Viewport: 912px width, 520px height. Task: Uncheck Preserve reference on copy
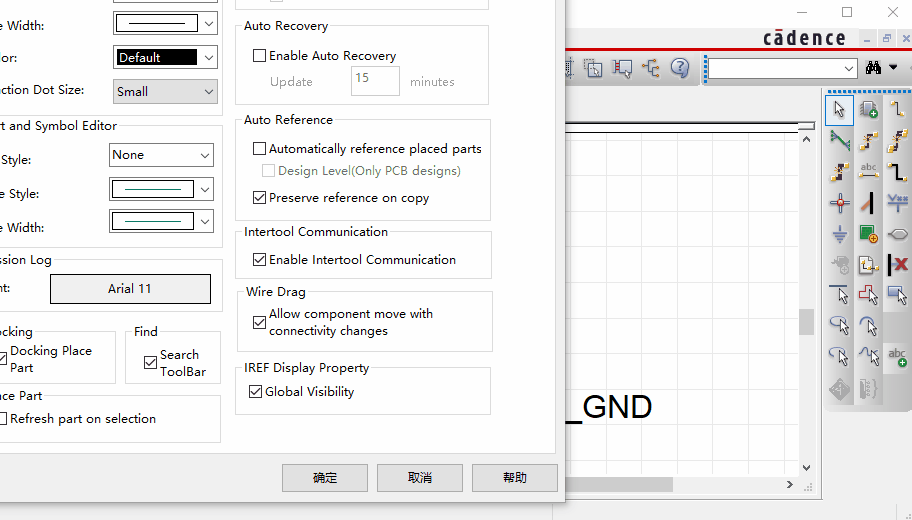[x=260, y=198]
